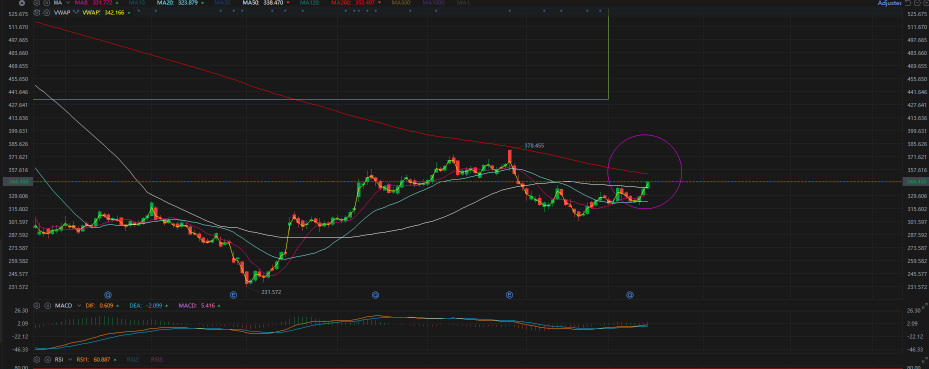Expand the MA indicator dropdown arrow
Image resolution: width=929 pixels, height=369 pixels.
(x=68, y=3)
